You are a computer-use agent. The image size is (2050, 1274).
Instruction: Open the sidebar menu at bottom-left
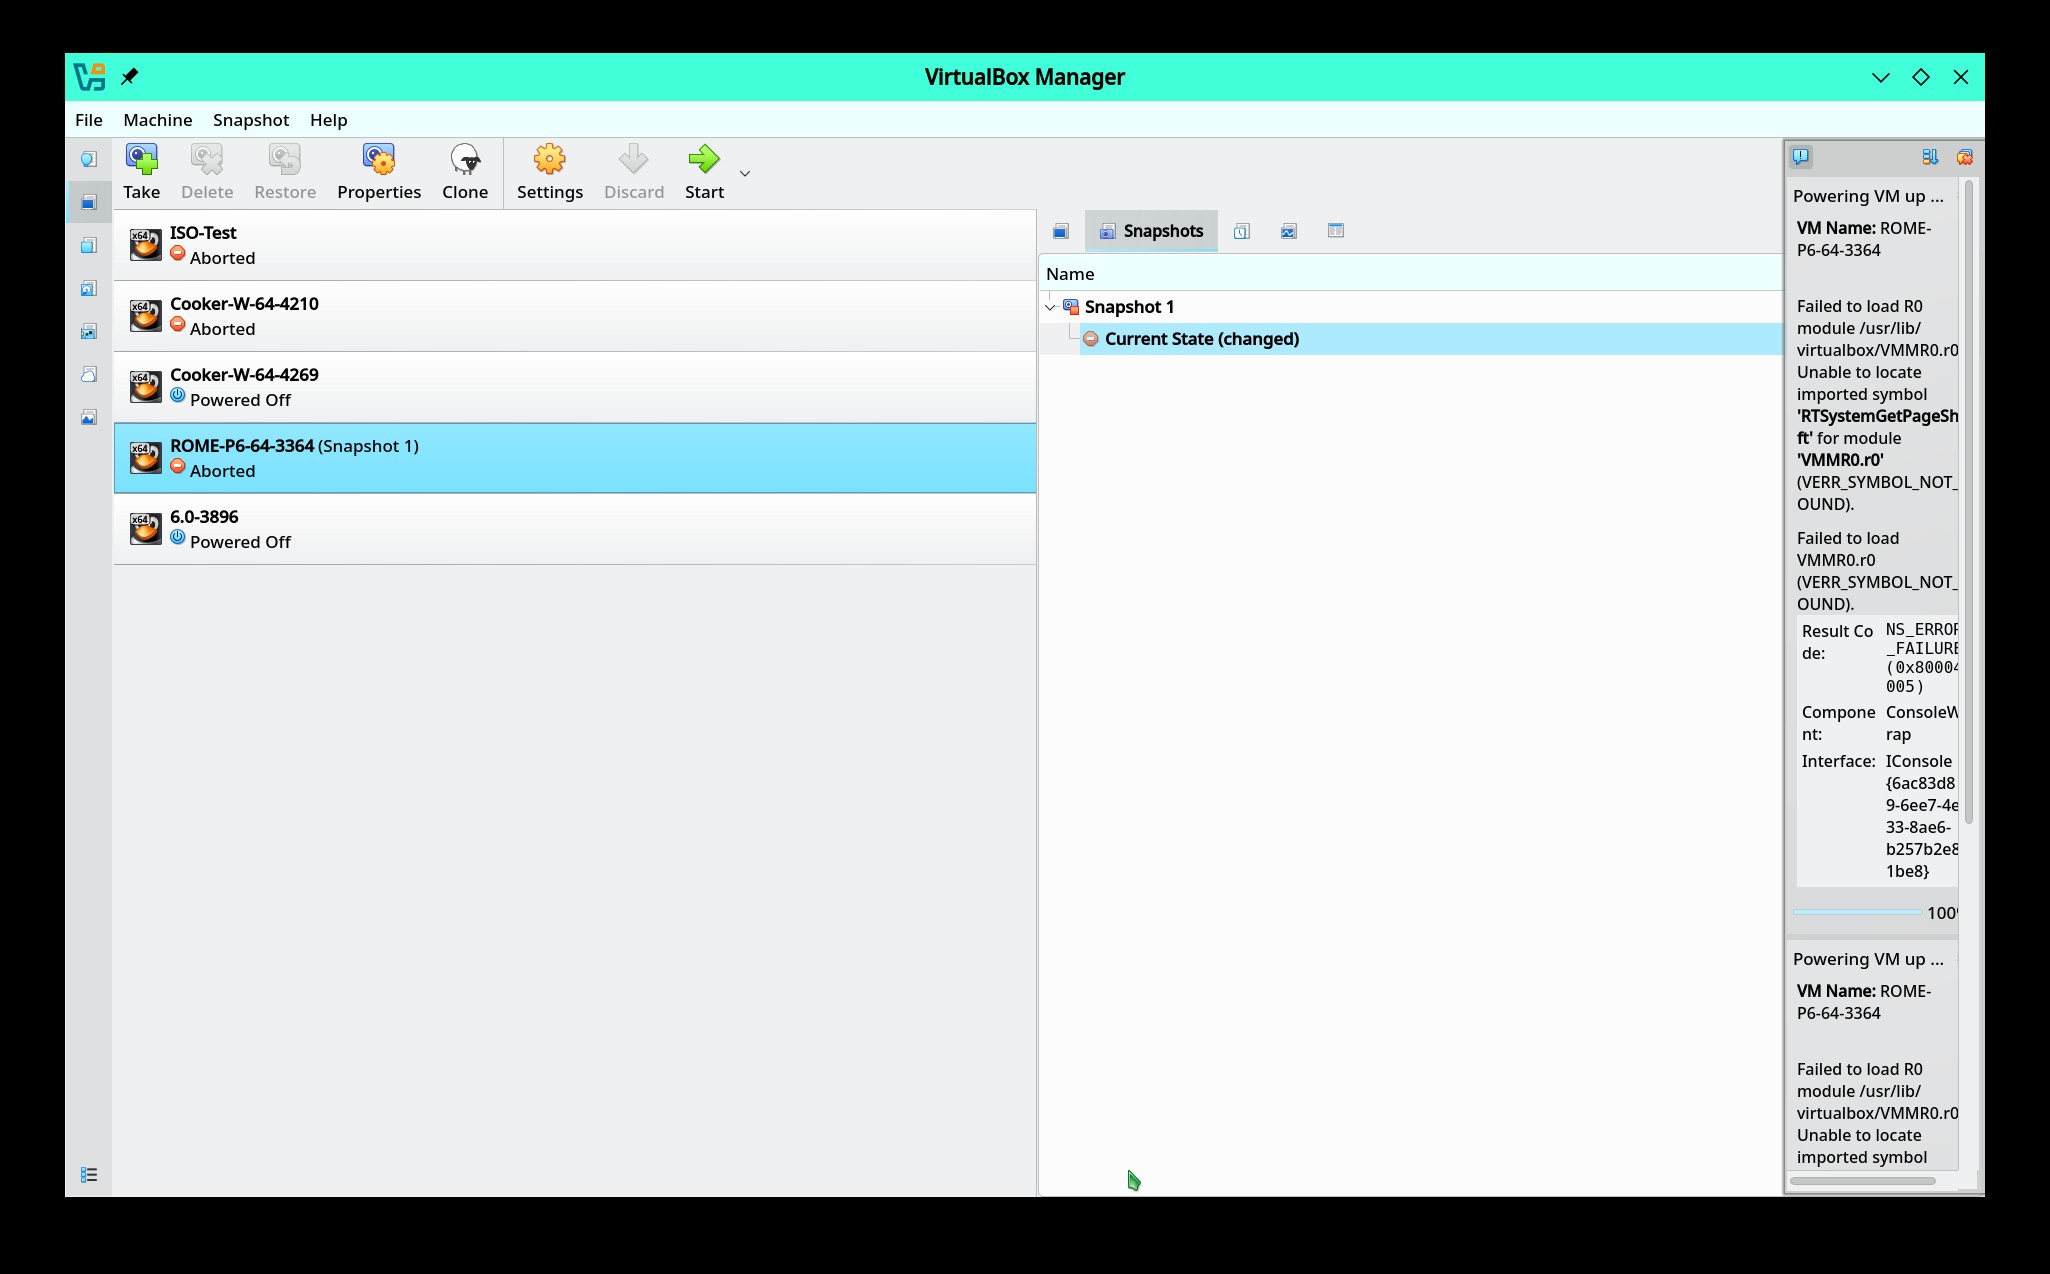click(x=89, y=1174)
